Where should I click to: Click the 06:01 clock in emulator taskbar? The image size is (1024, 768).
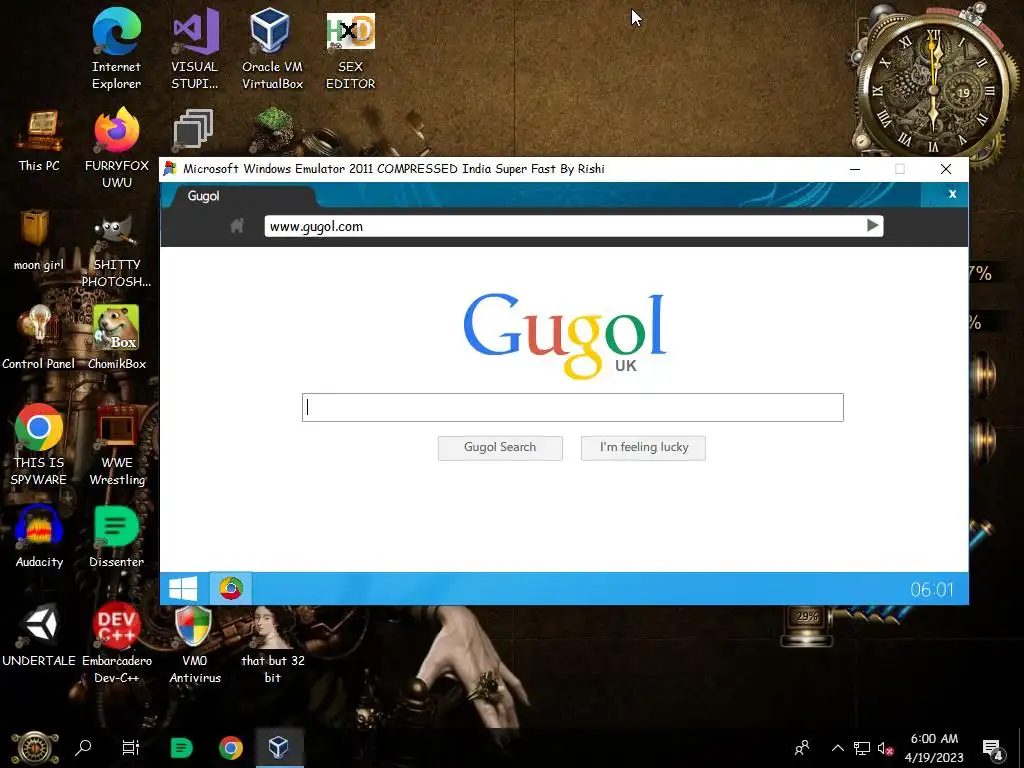point(932,590)
